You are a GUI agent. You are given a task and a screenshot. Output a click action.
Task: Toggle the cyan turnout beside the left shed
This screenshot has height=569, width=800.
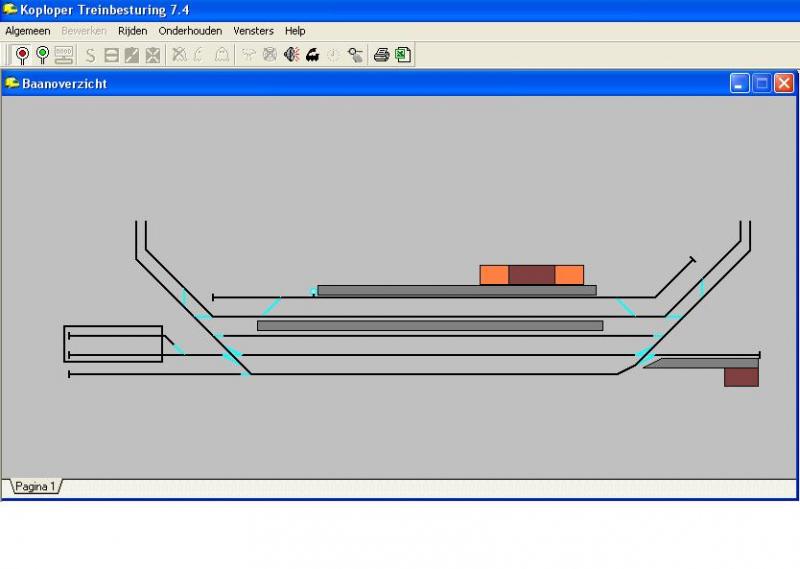(x=178, y=348)
